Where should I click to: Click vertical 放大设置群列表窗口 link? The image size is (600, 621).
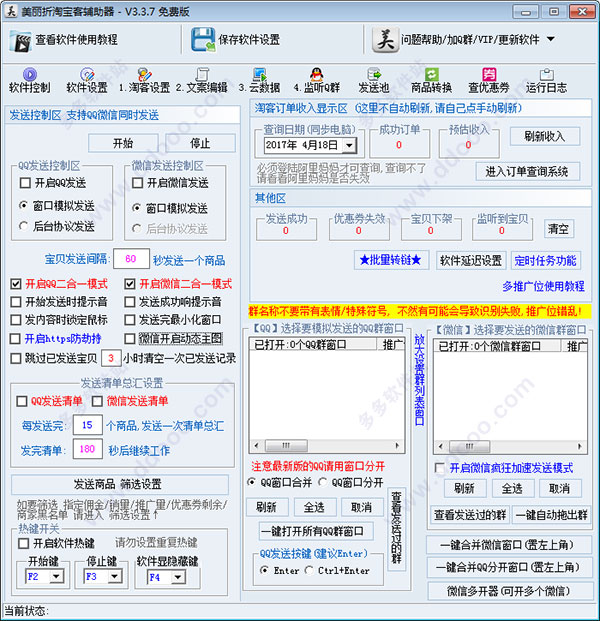tap(419, 379)
